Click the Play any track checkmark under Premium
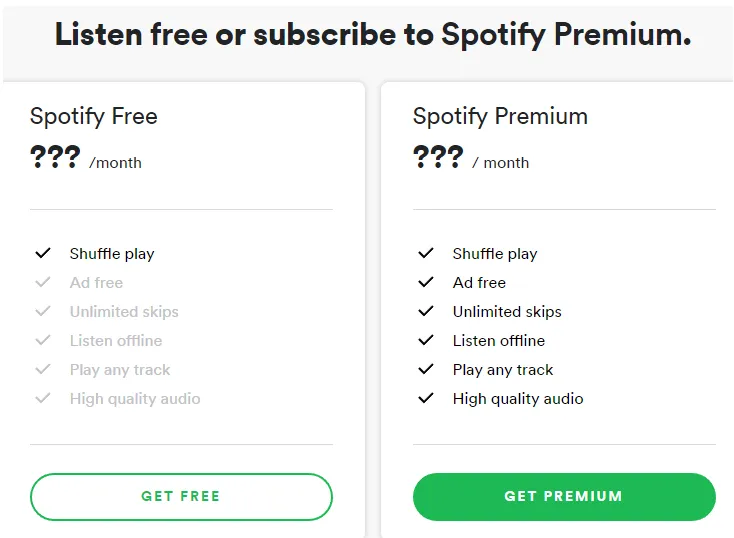Image resolution: width=734 pixels, height=538 pixels. [x=426, y=369]
